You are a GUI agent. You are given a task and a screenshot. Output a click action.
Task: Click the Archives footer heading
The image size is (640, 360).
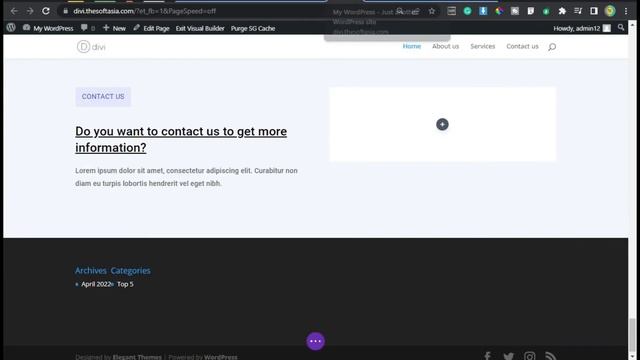(x=91, y=271)
